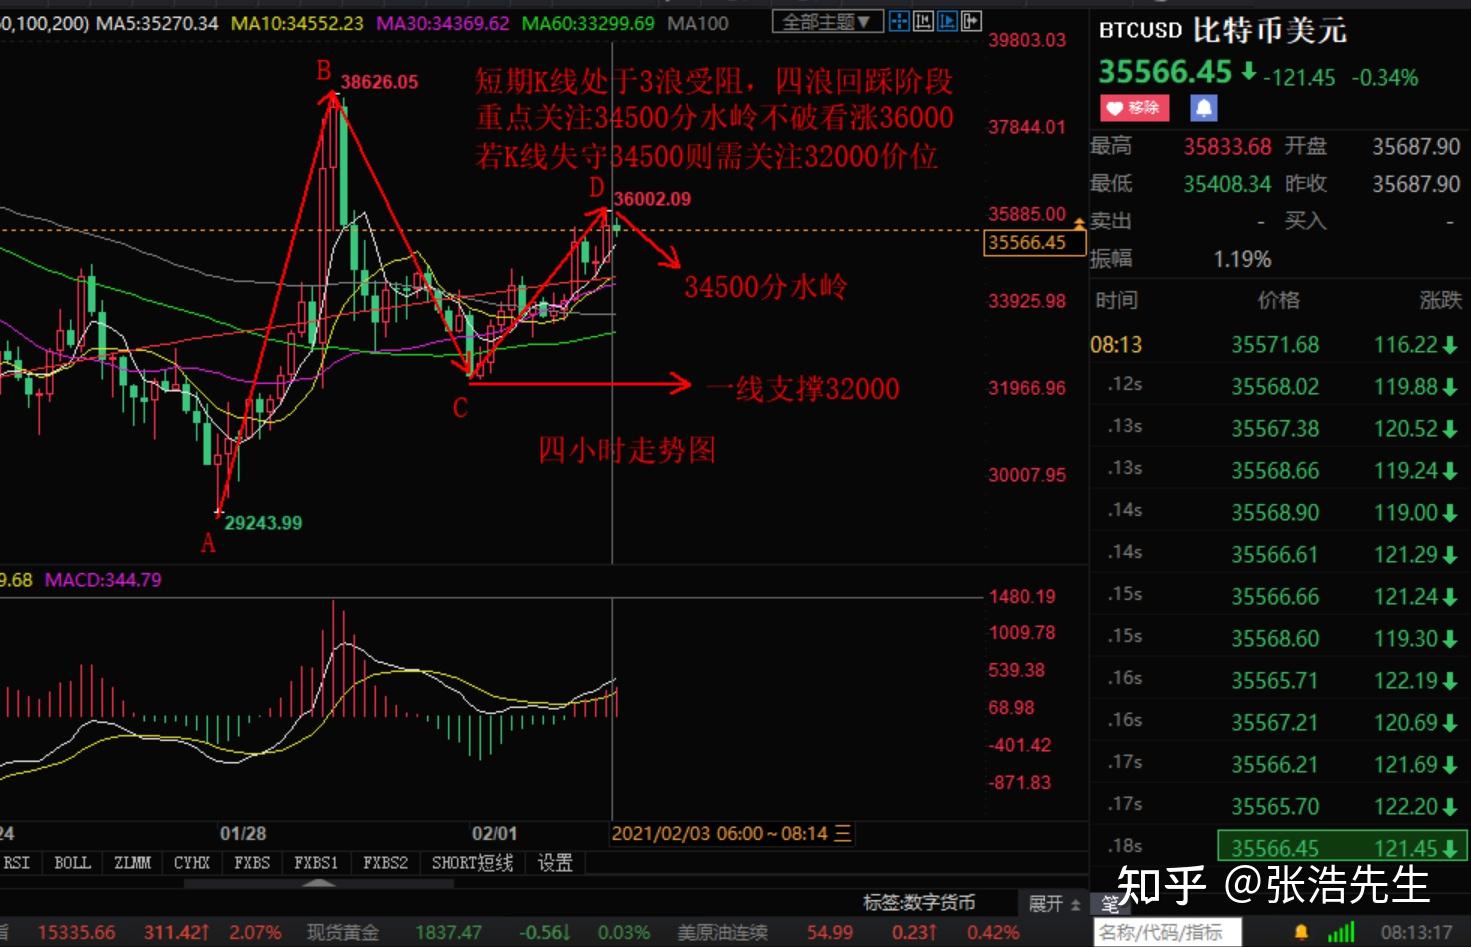The height and width of the screenshot is (947, 1471).
Task: Click the 笔 tick tab
Action: tap(1109, 904)
